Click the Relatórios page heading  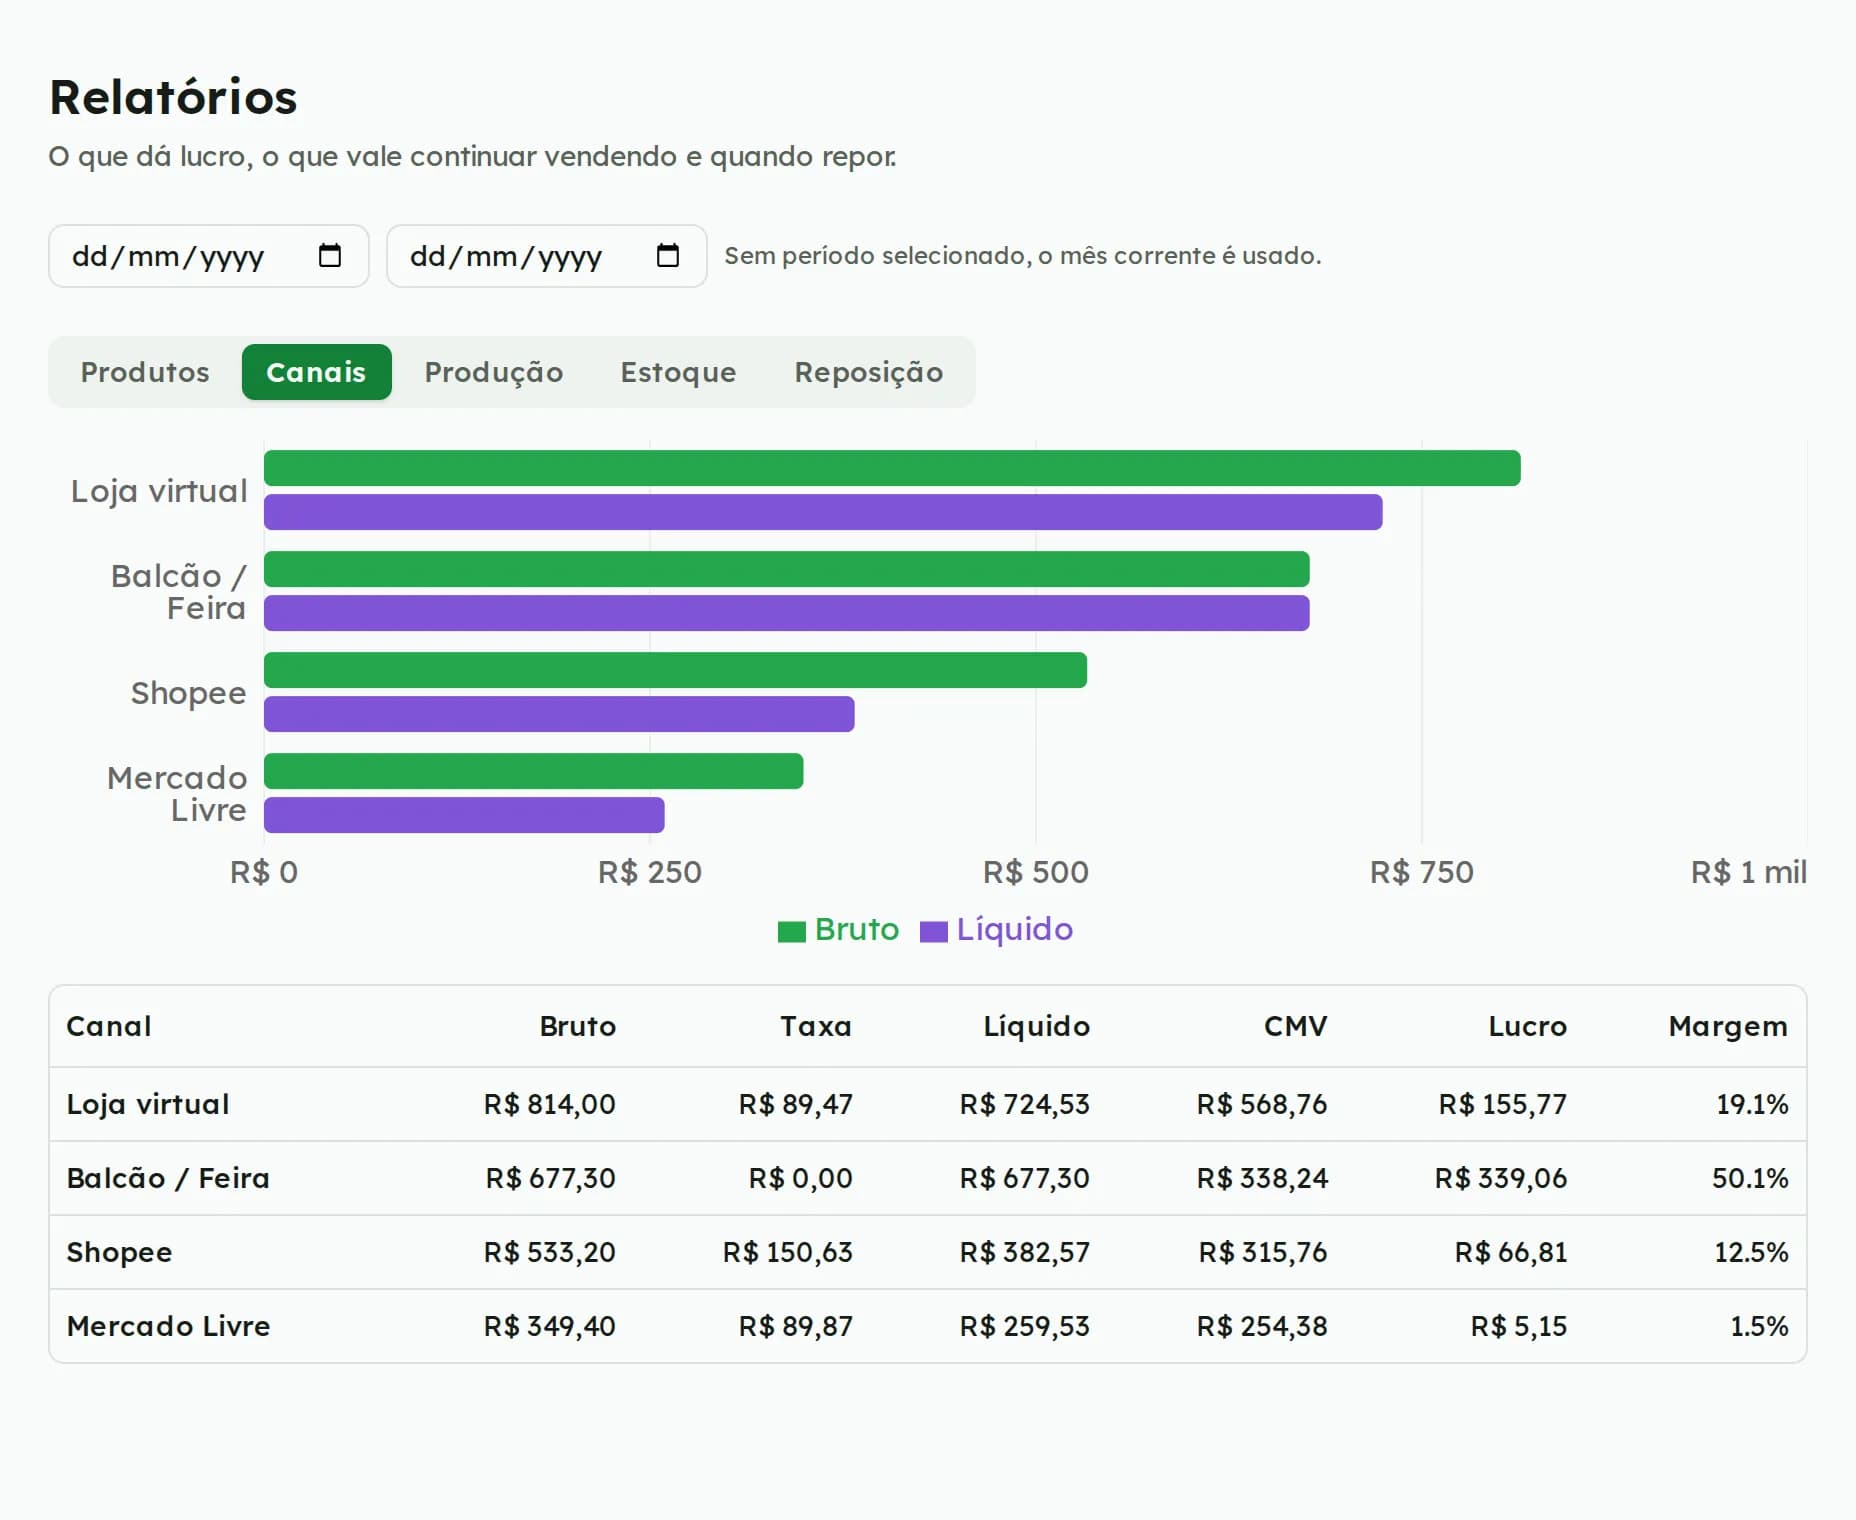tap(174, 97)
